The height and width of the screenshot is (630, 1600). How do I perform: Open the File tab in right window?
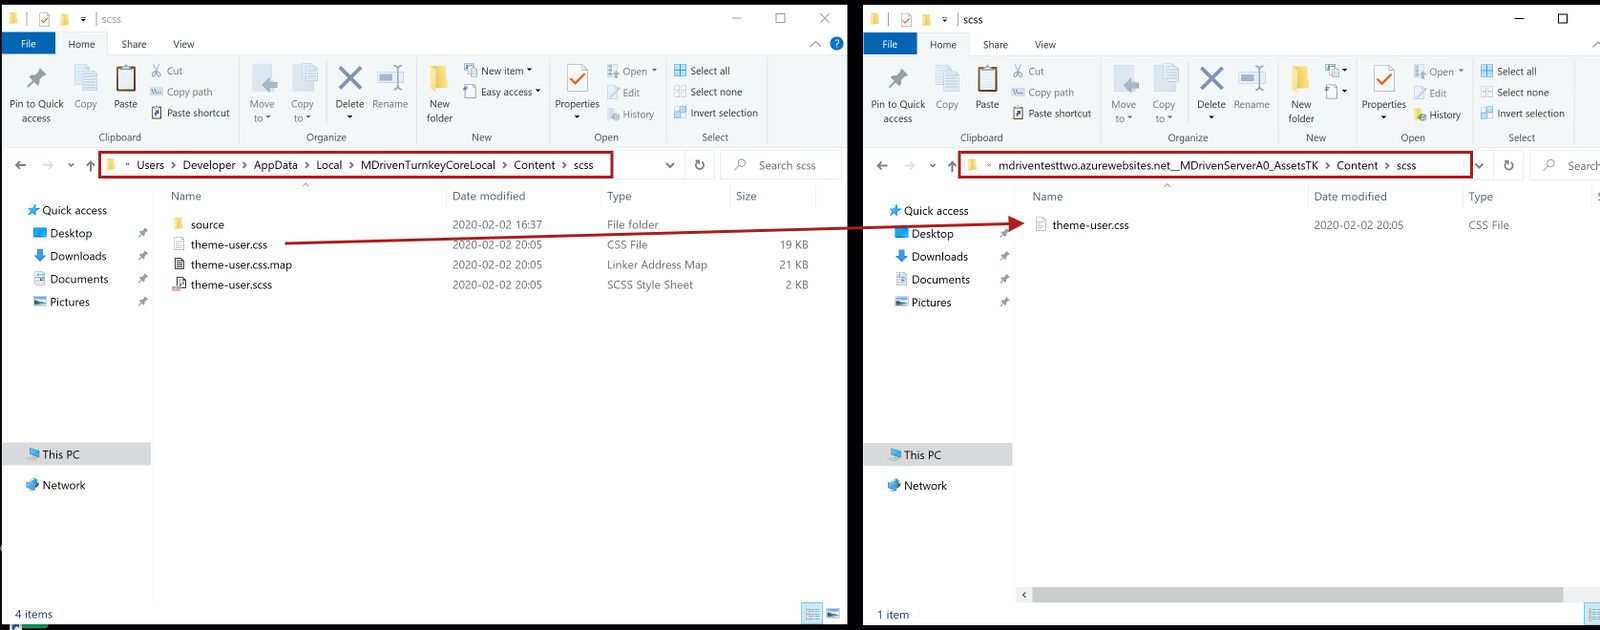890,45
